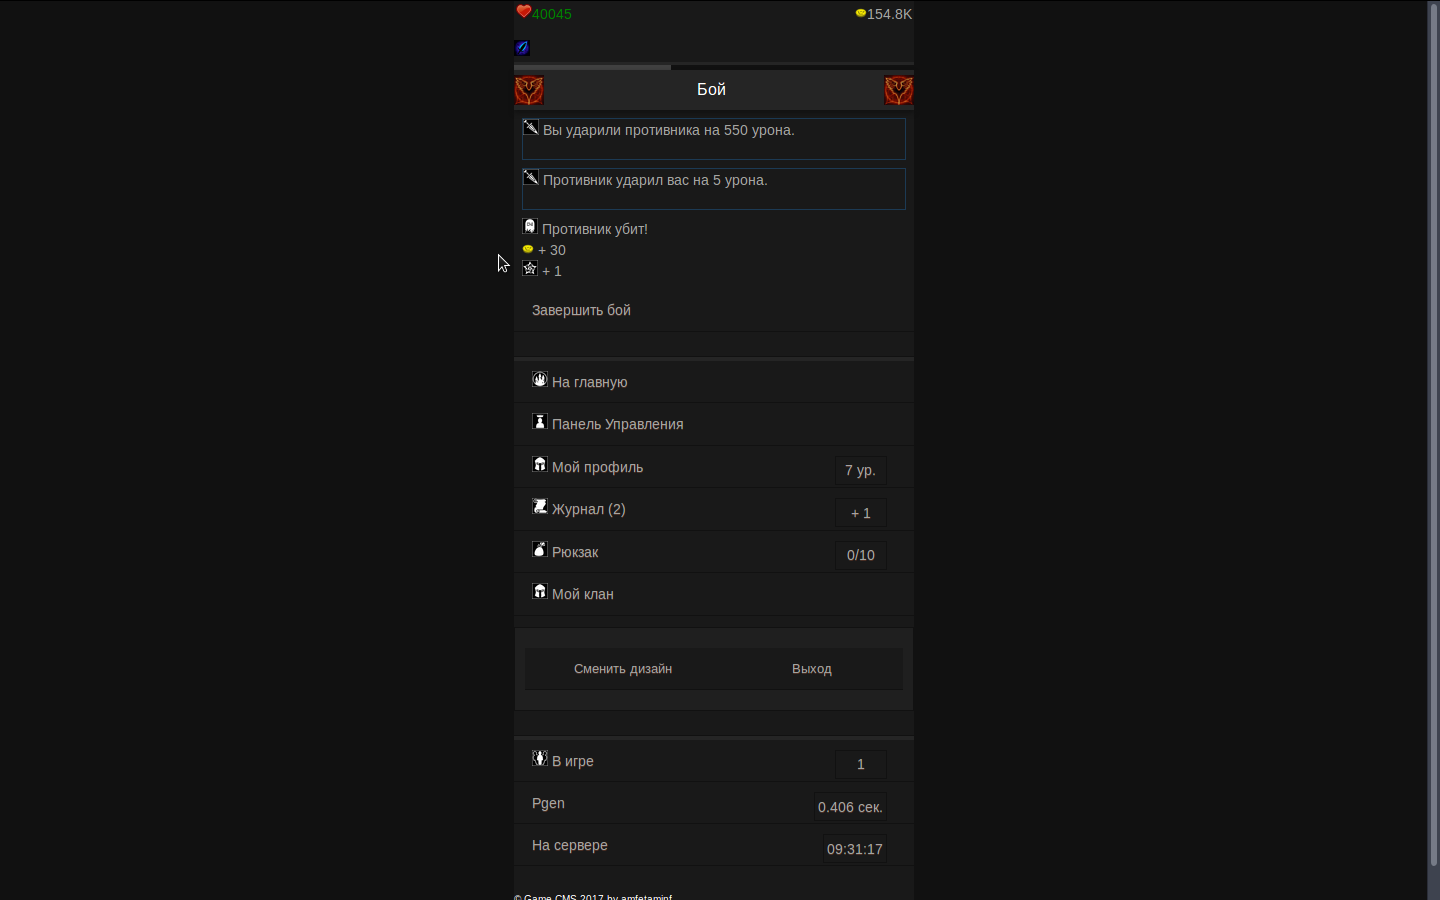
Task: Click the Мой клан icon
Action: coord(540,592)
